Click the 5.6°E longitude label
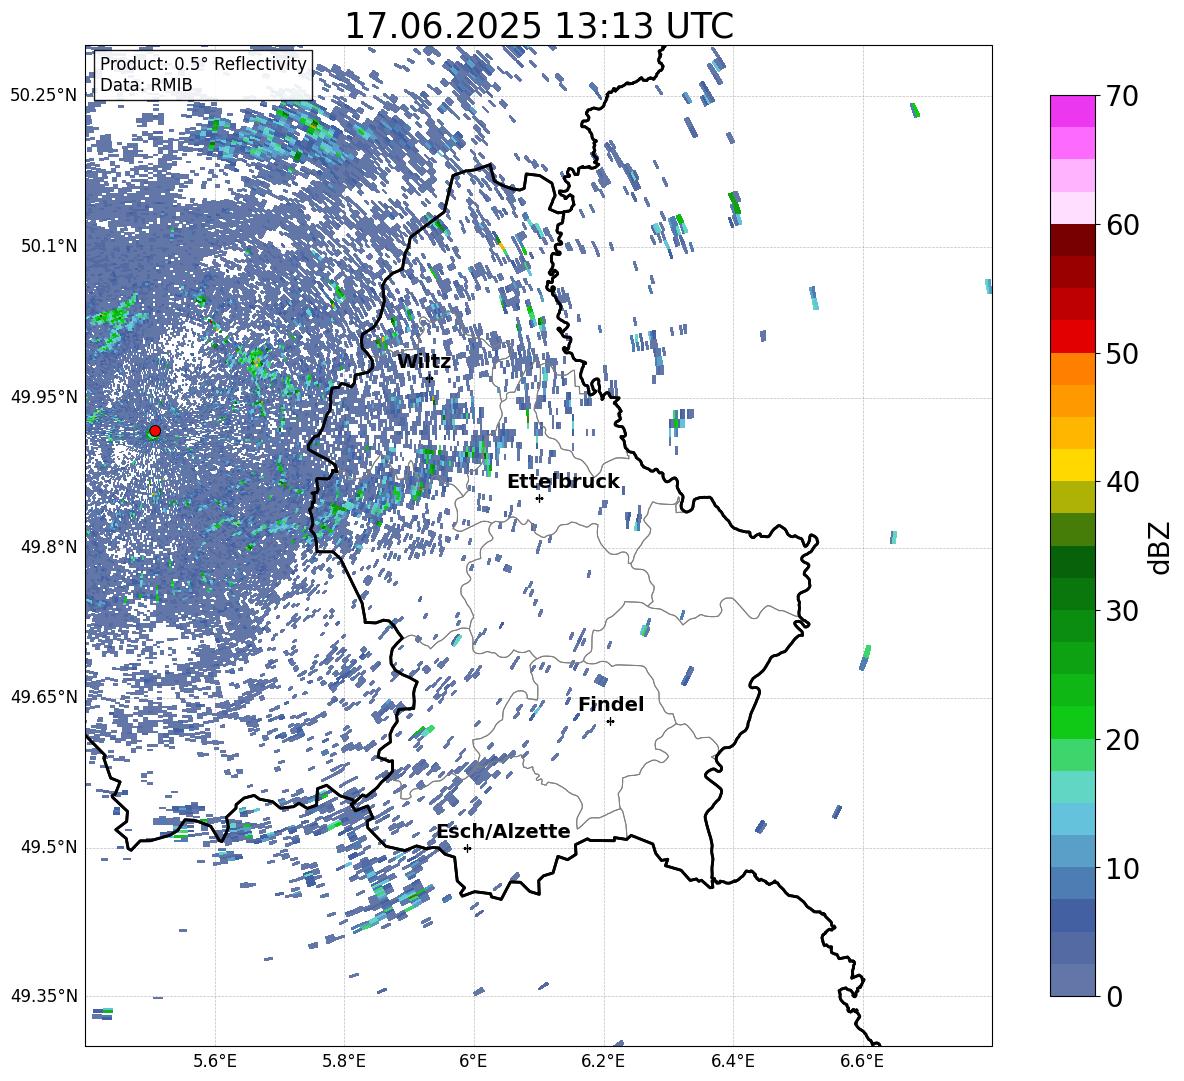1184x1081 pixels. 215,1061
